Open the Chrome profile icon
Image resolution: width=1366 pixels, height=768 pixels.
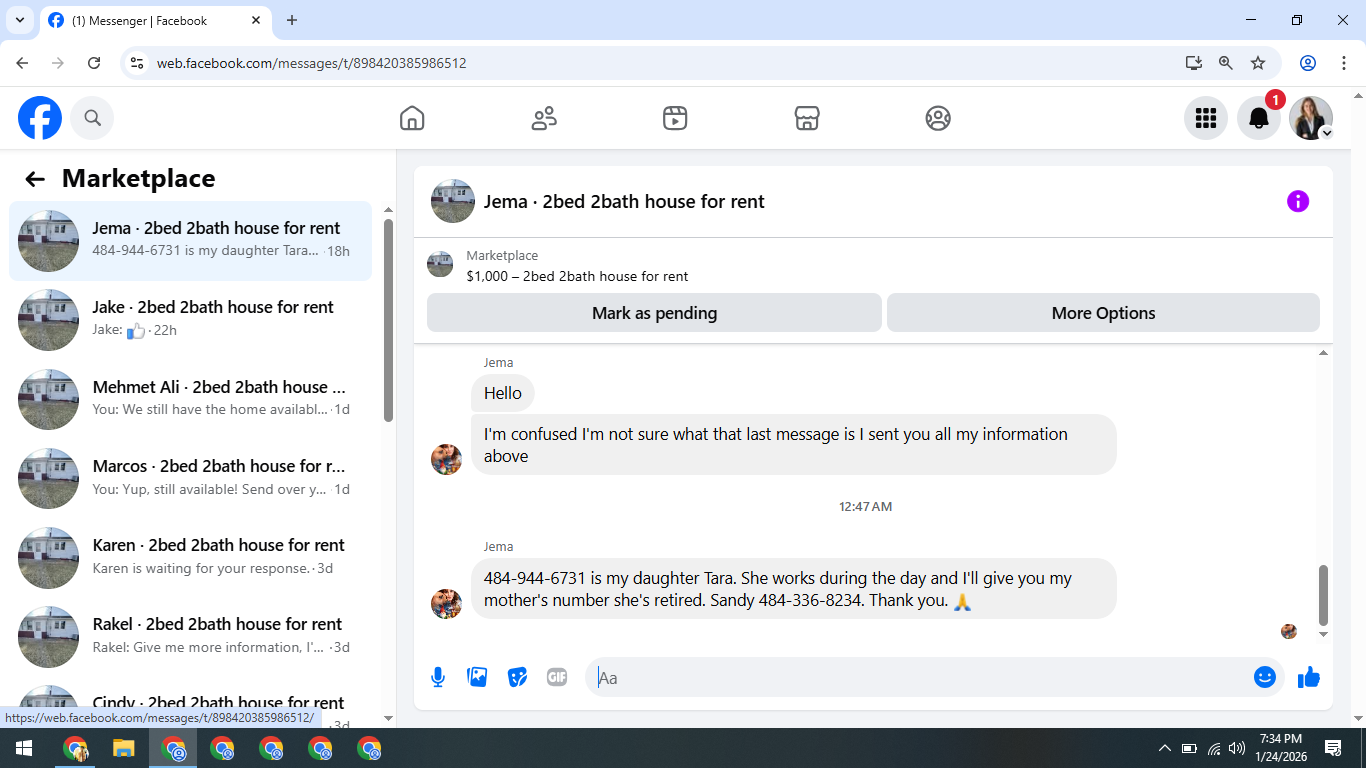[1308, 63]
